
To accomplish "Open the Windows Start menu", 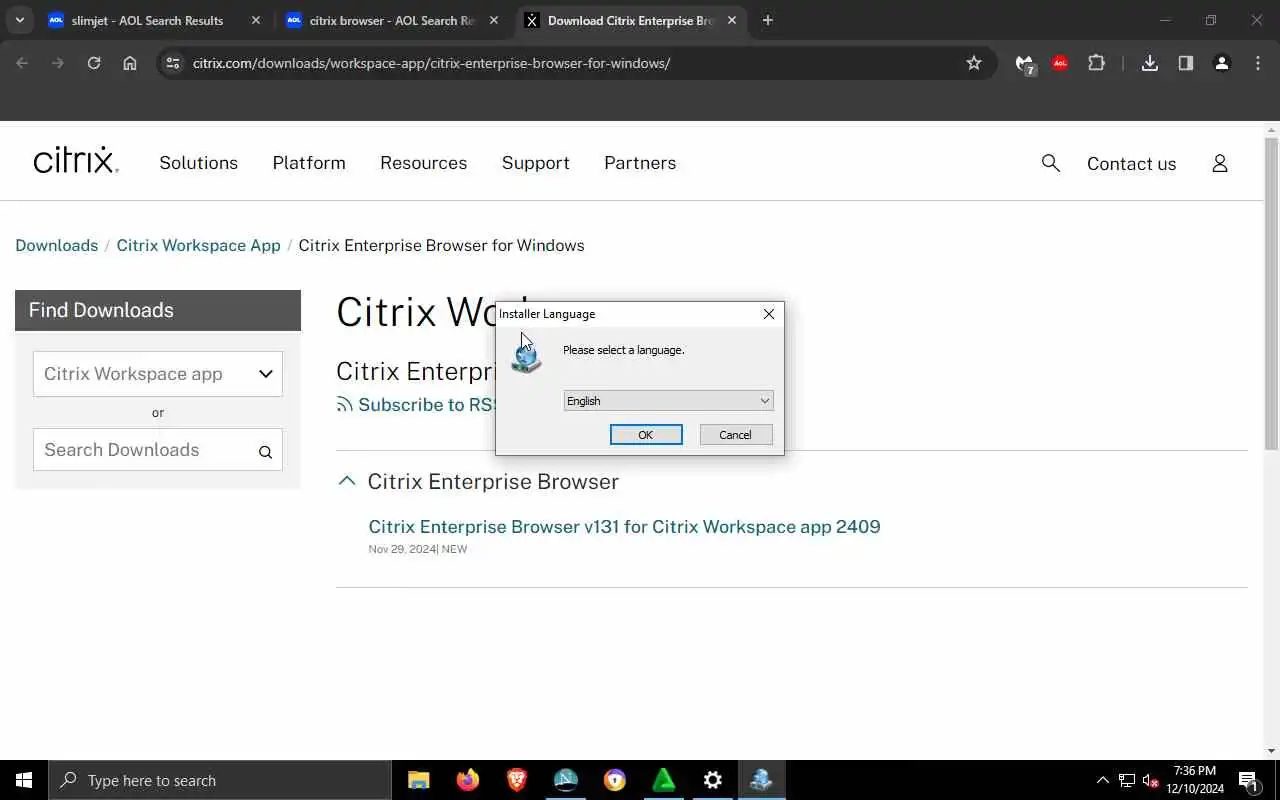I will coord(24,780).
